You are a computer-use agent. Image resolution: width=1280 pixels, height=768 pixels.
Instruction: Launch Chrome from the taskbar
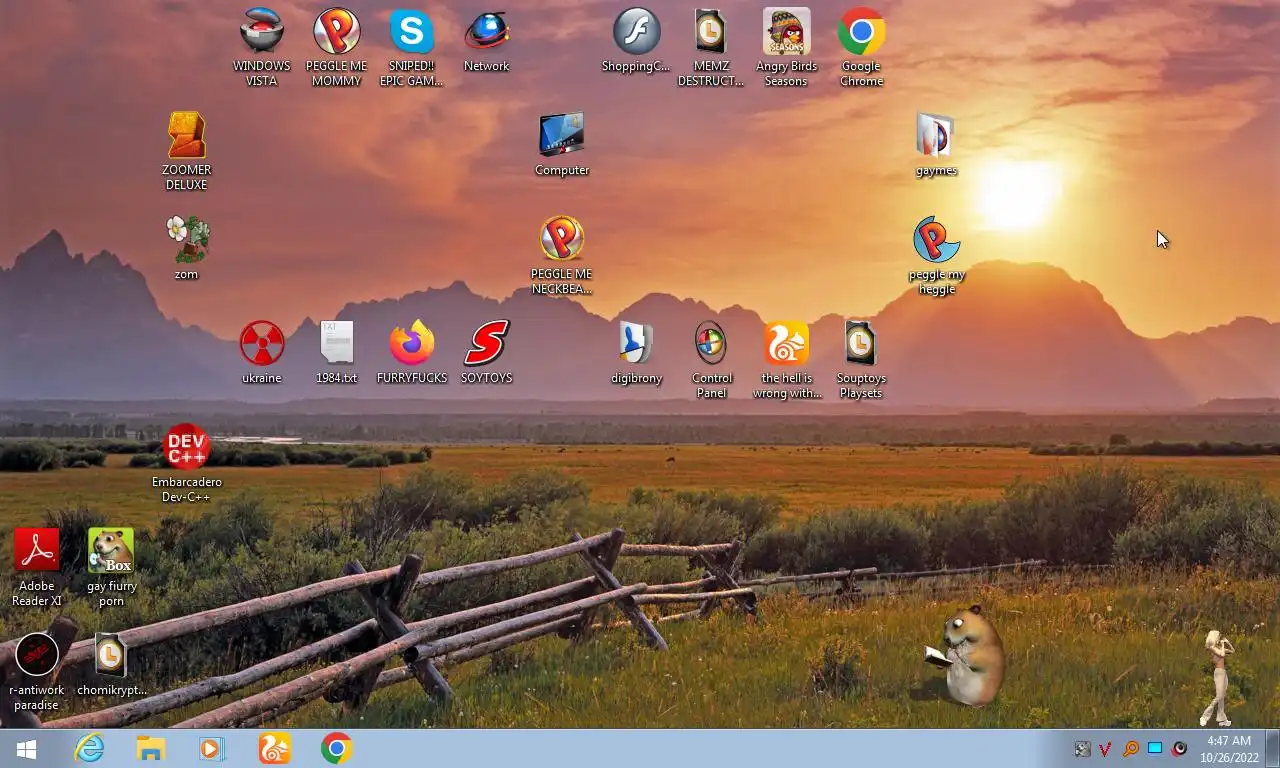point(336,749)
